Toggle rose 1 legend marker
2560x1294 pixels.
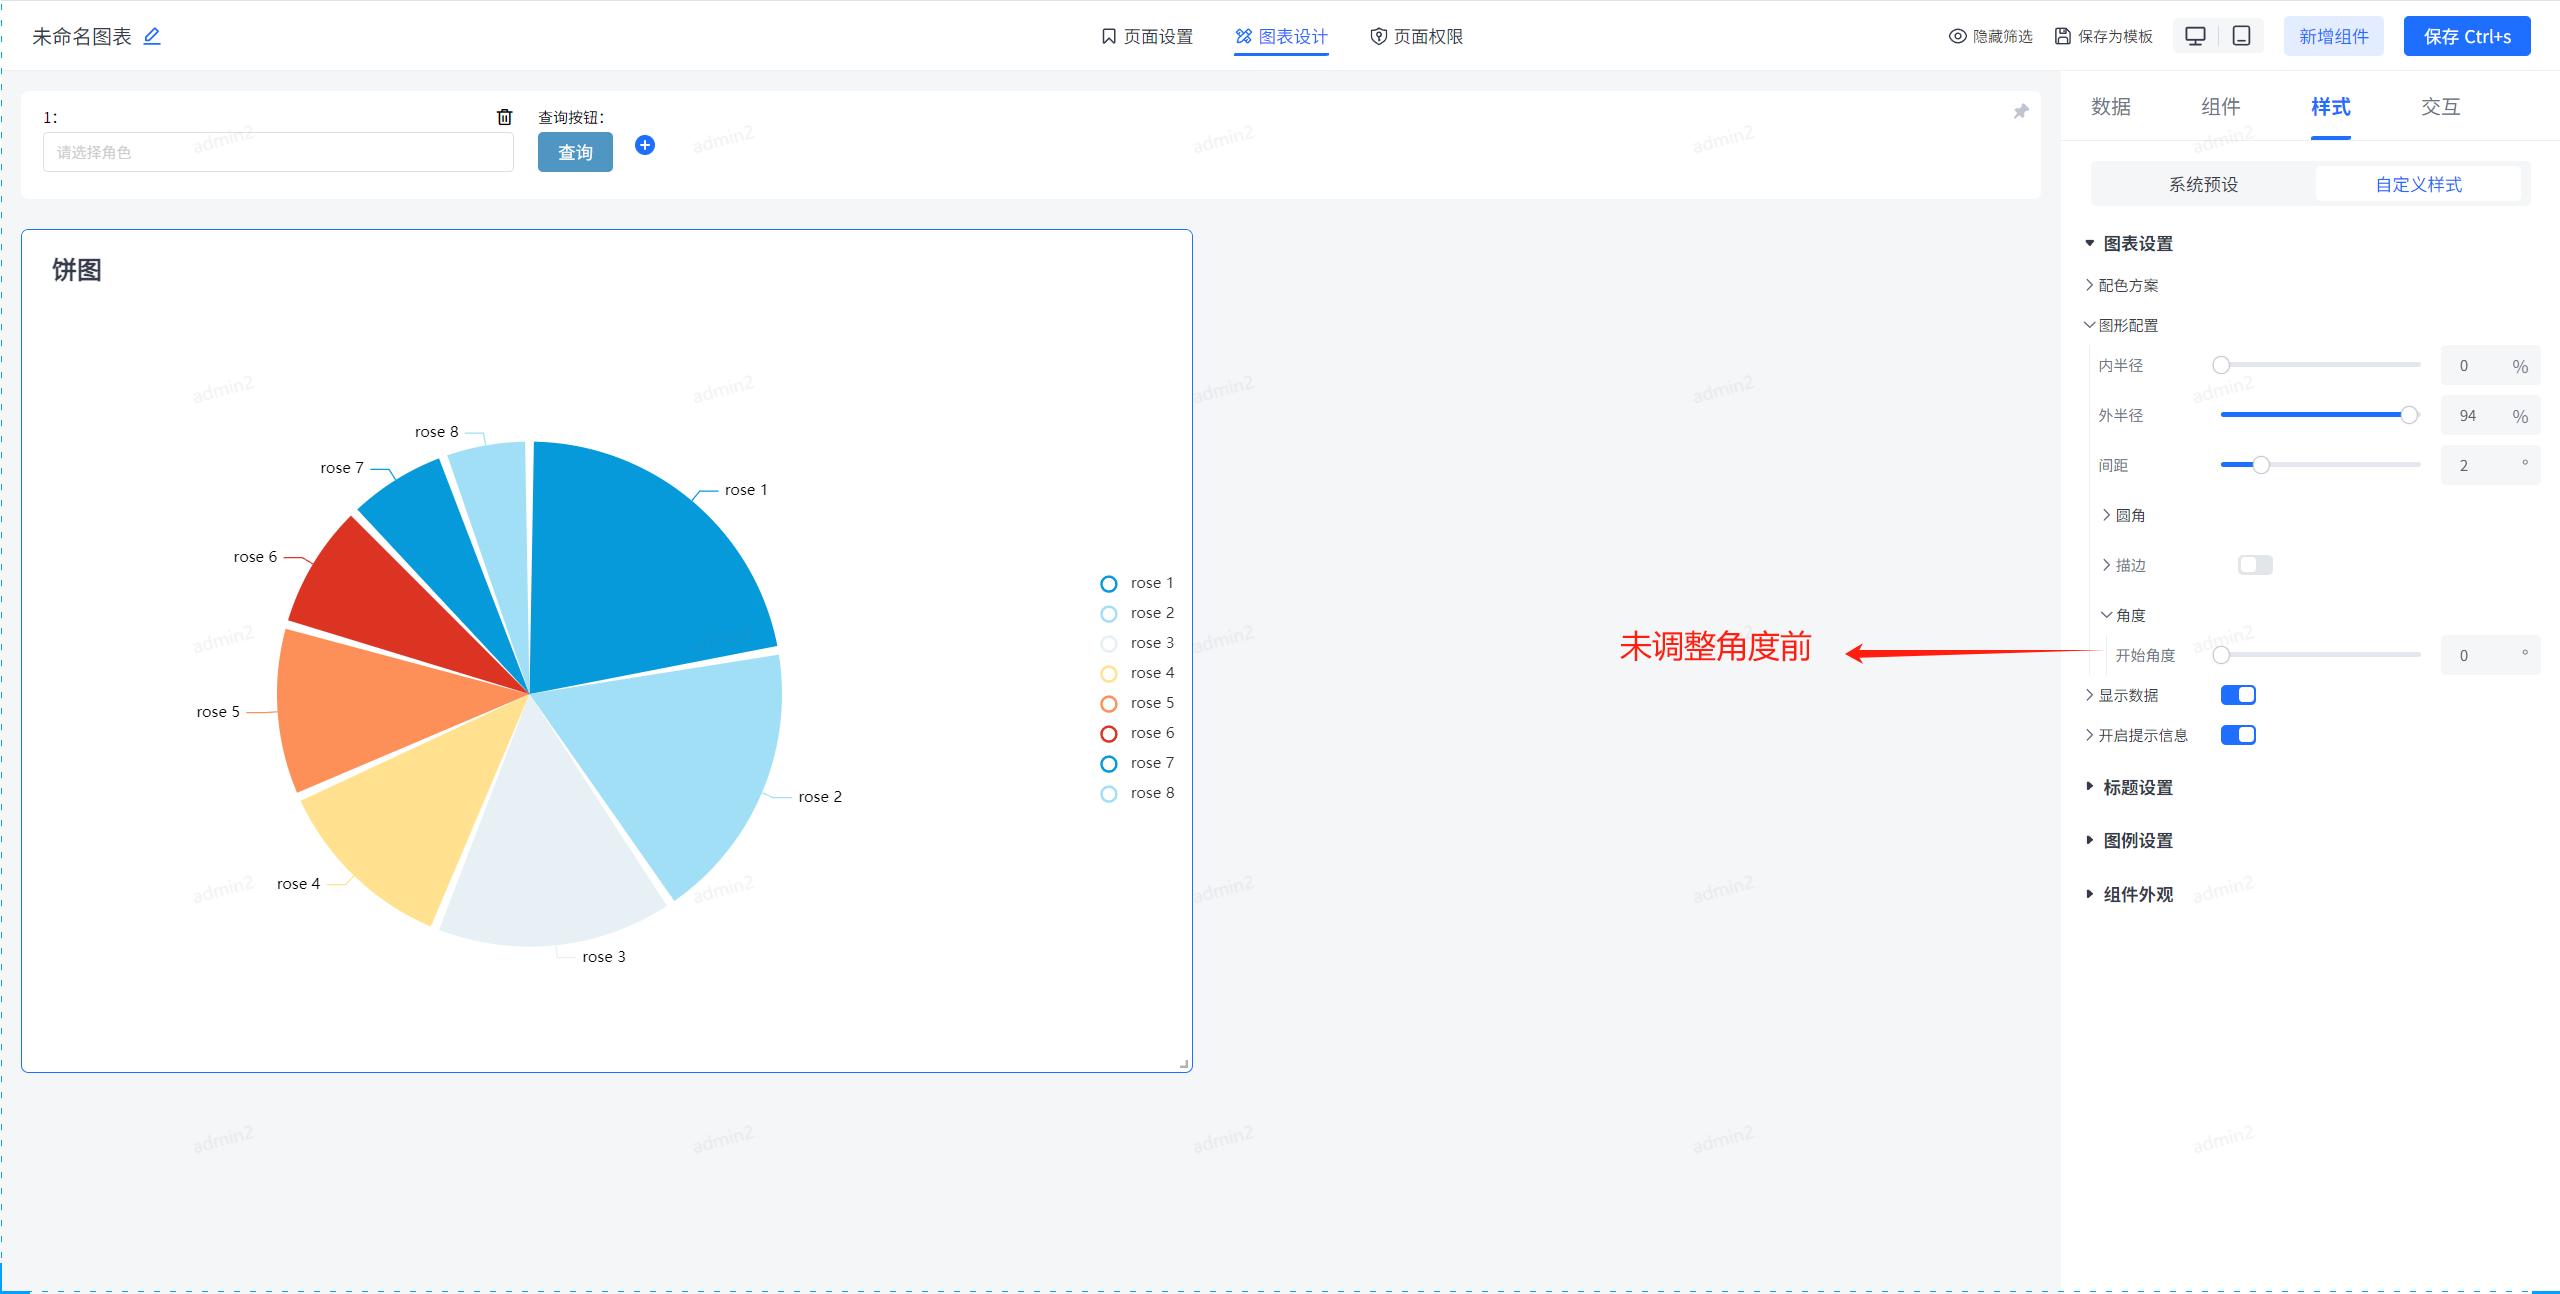point(1108,584)
